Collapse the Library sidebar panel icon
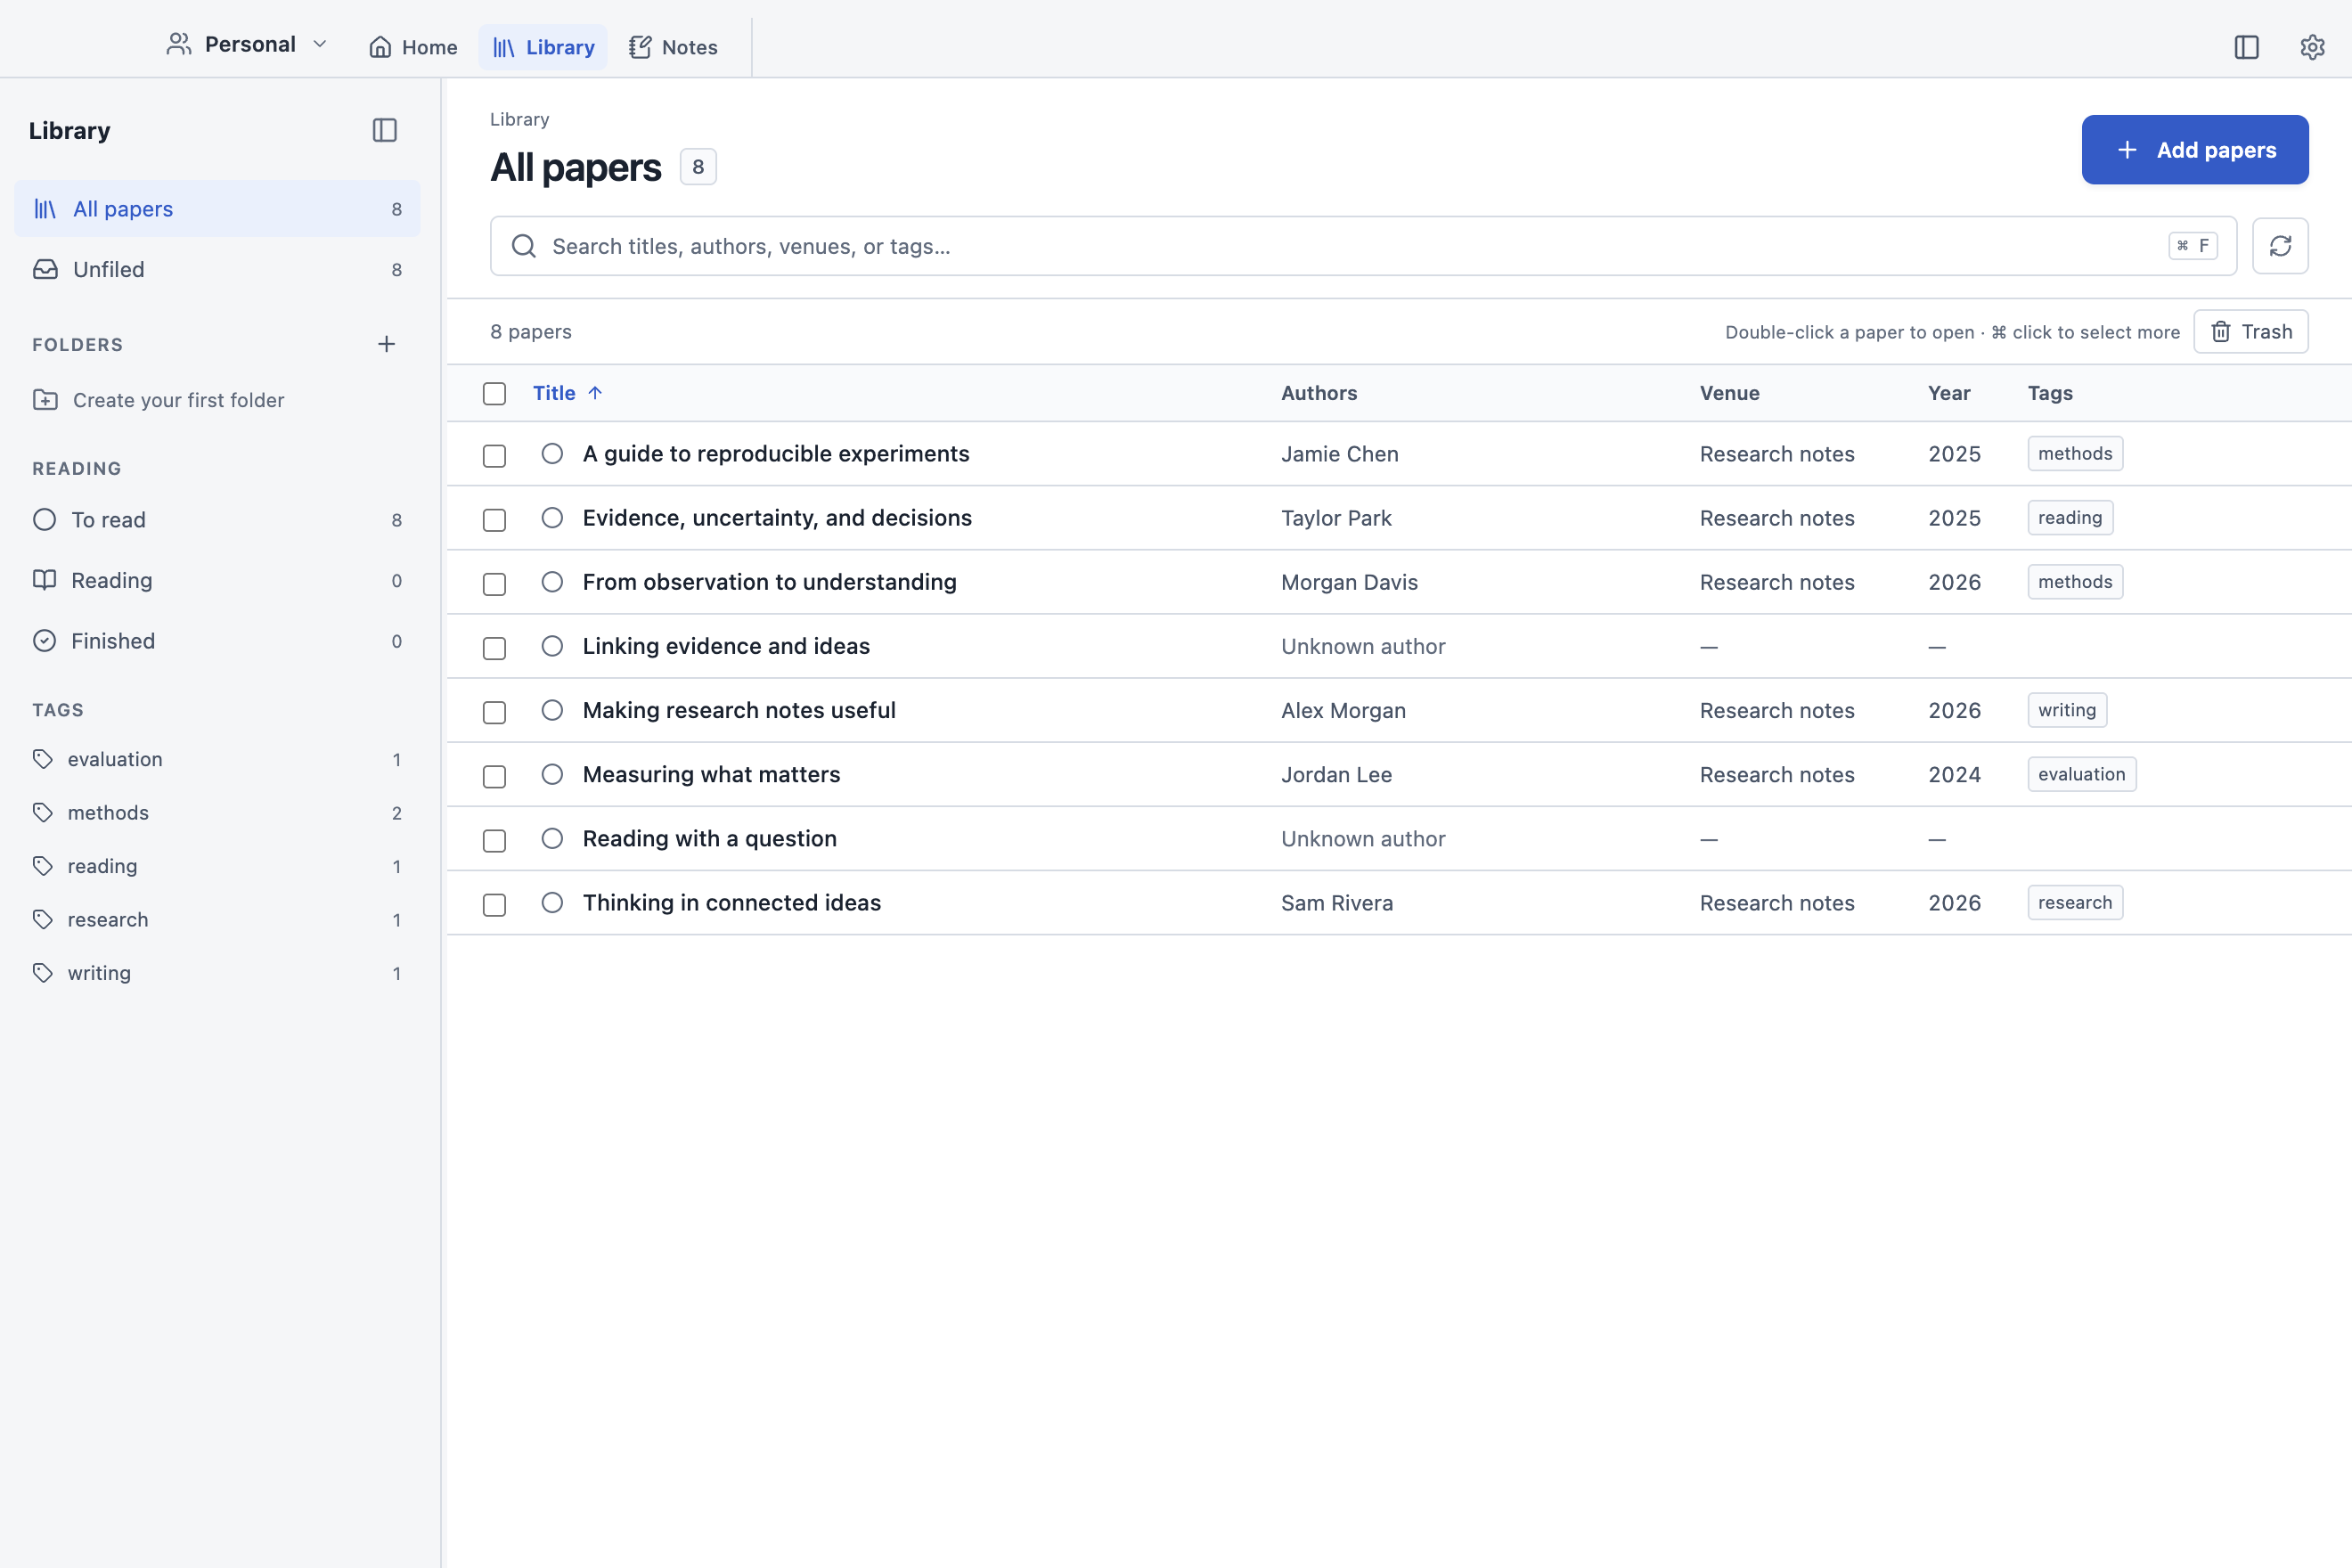2352x1568 pixels. point(385,130)
